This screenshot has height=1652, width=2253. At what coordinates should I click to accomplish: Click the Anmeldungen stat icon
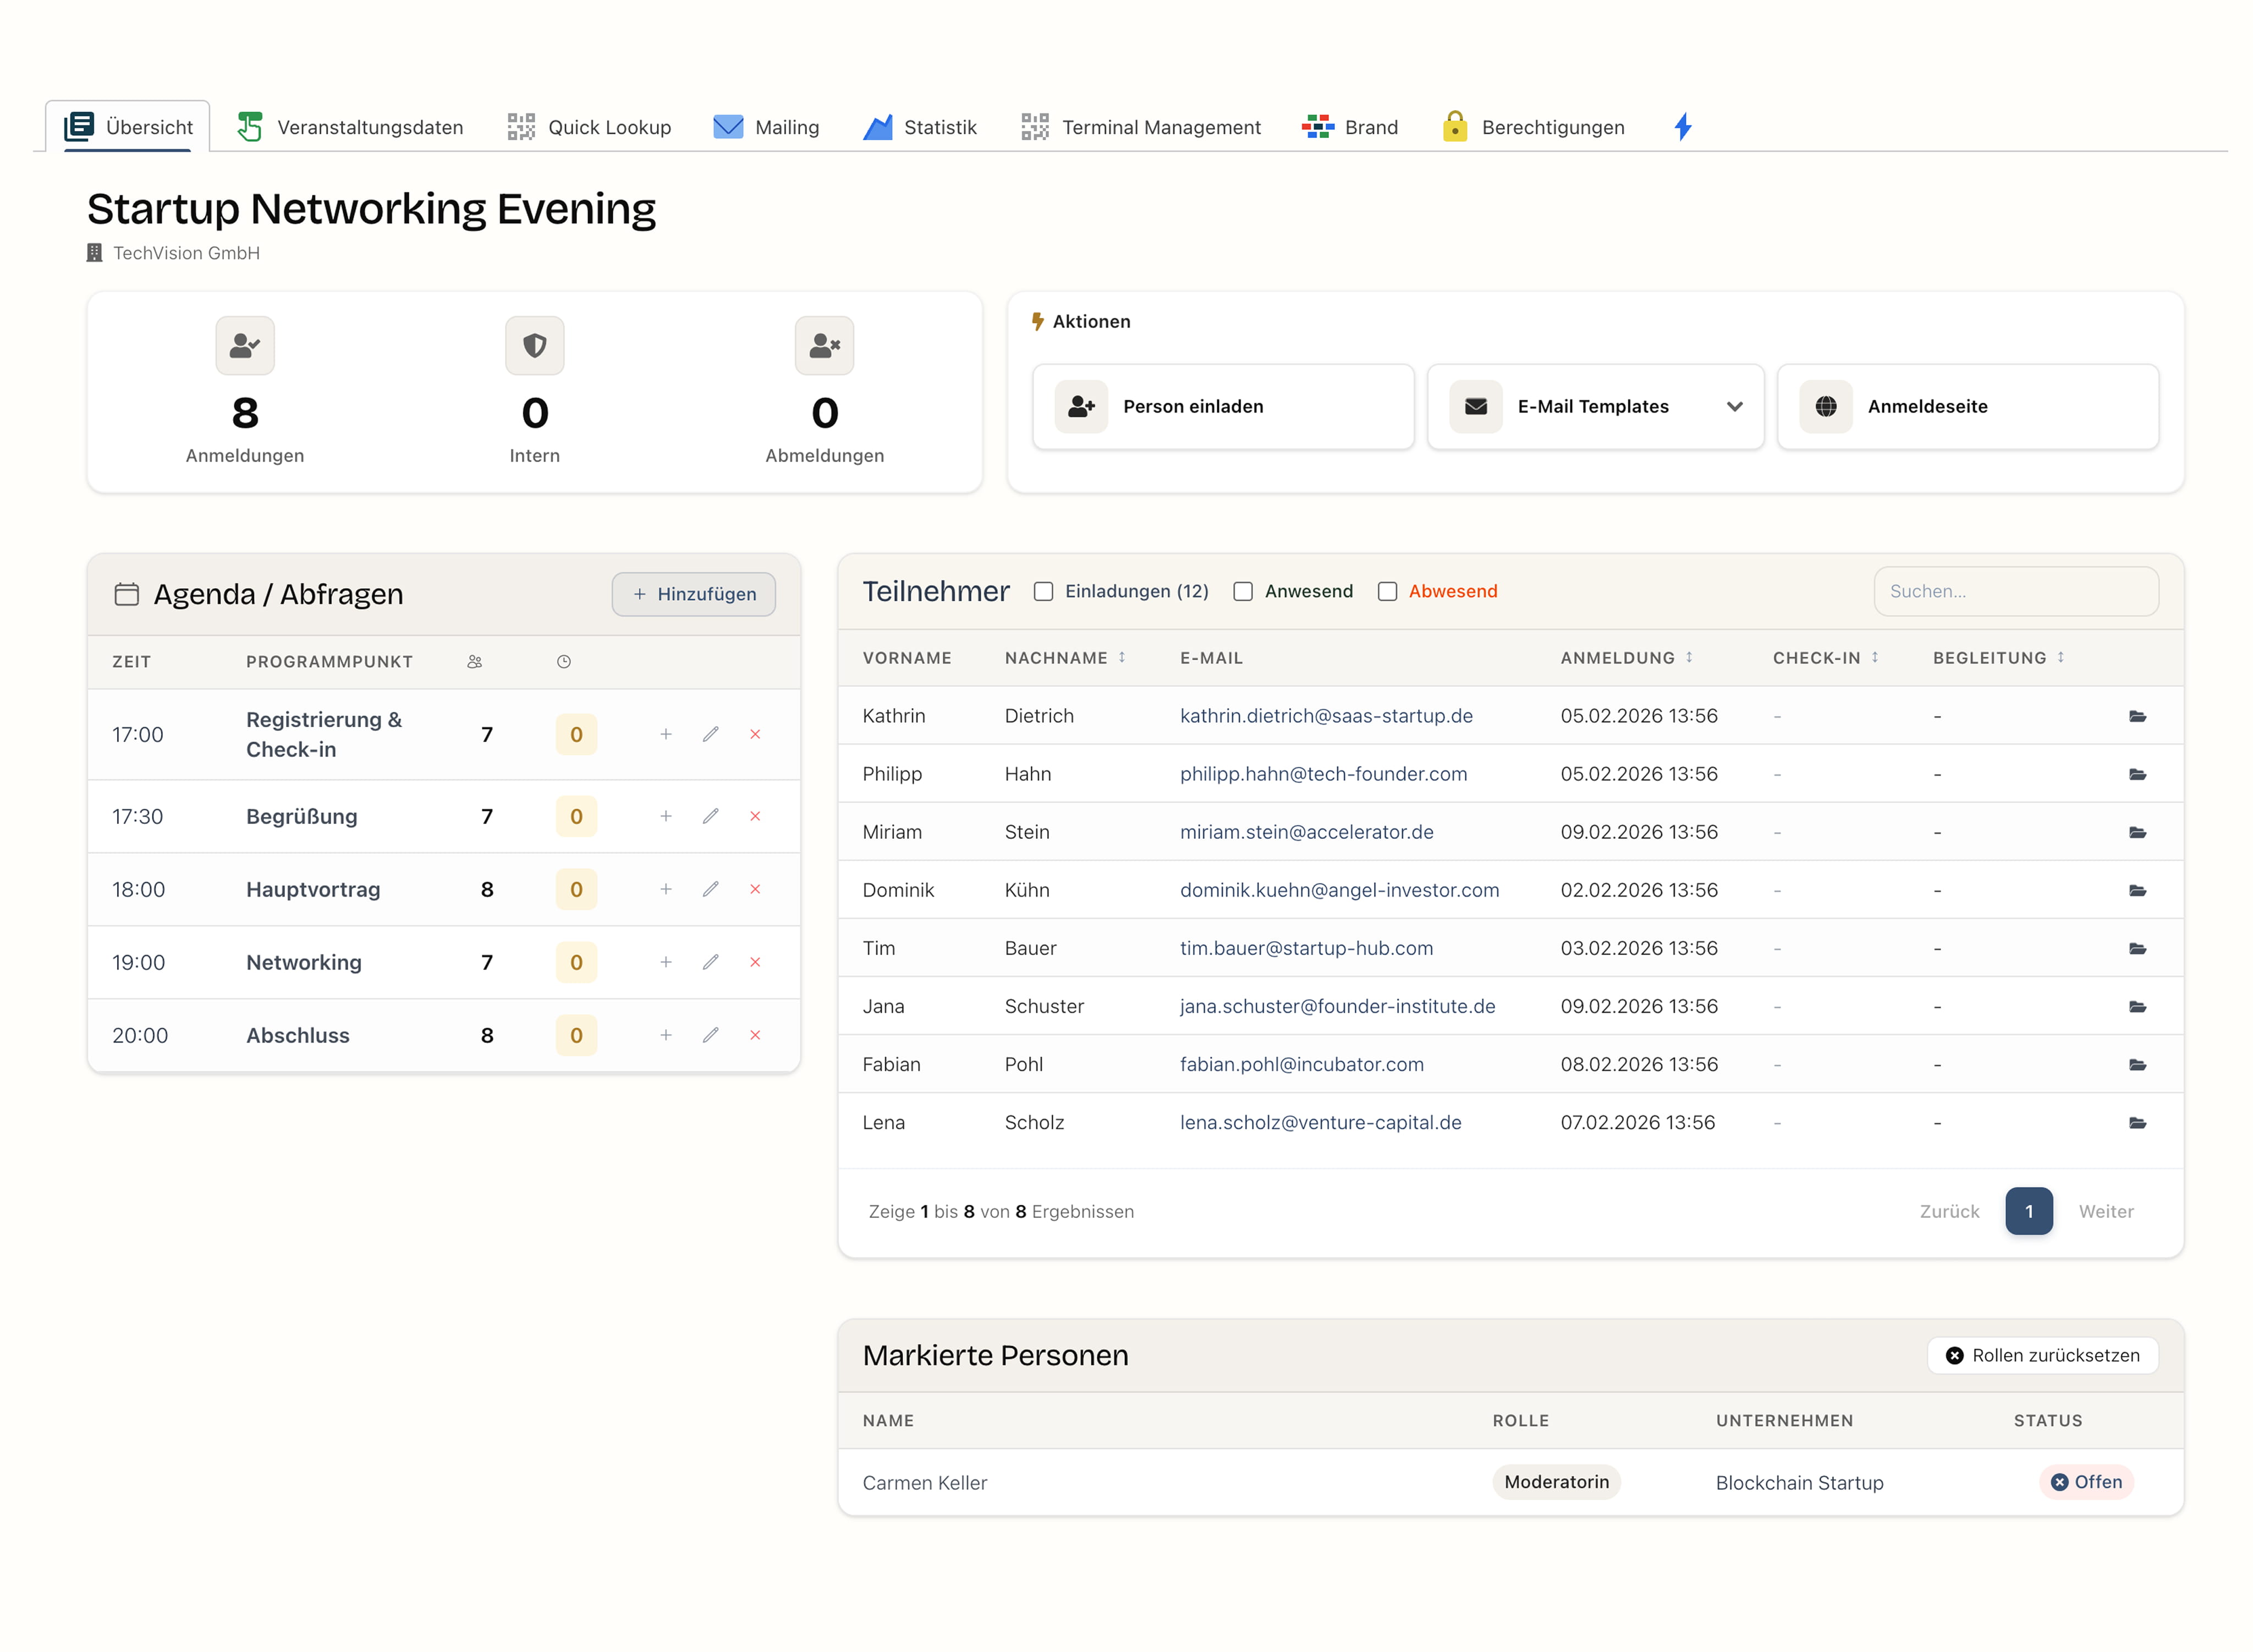(245, 346)
